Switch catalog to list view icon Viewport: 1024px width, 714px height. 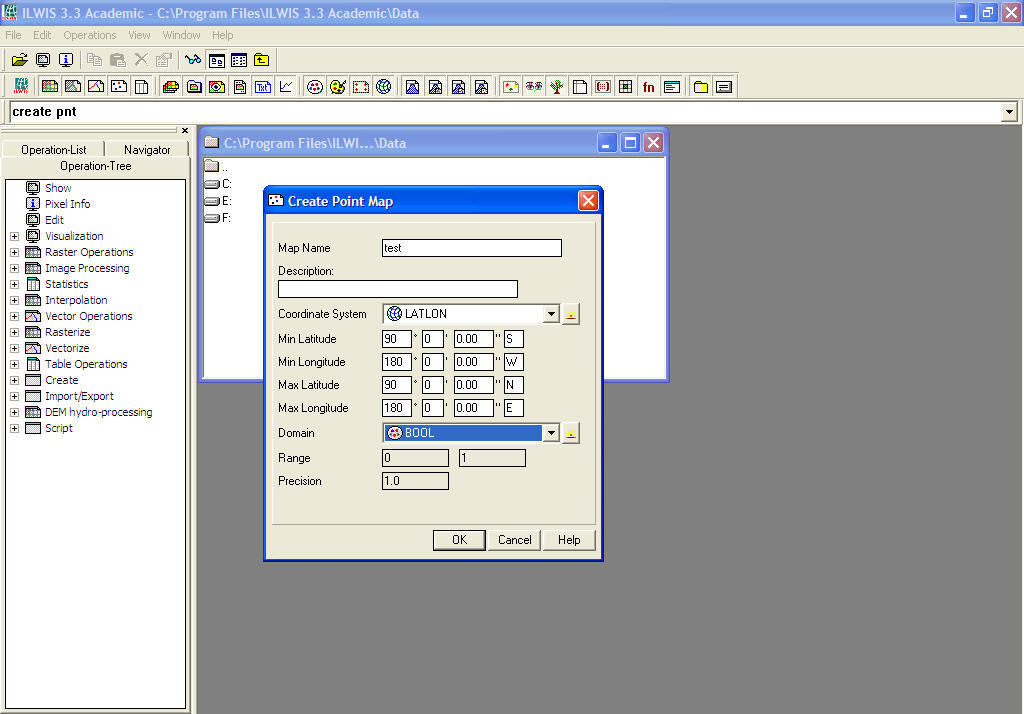point(216,60)
